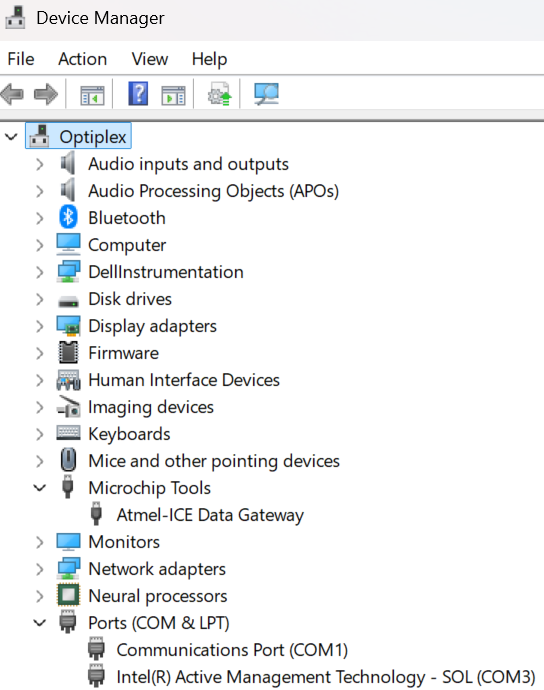Click the Communications Port (COM1) device icon
The height and width of the screenshot is (690, 544).
(96, 649)
